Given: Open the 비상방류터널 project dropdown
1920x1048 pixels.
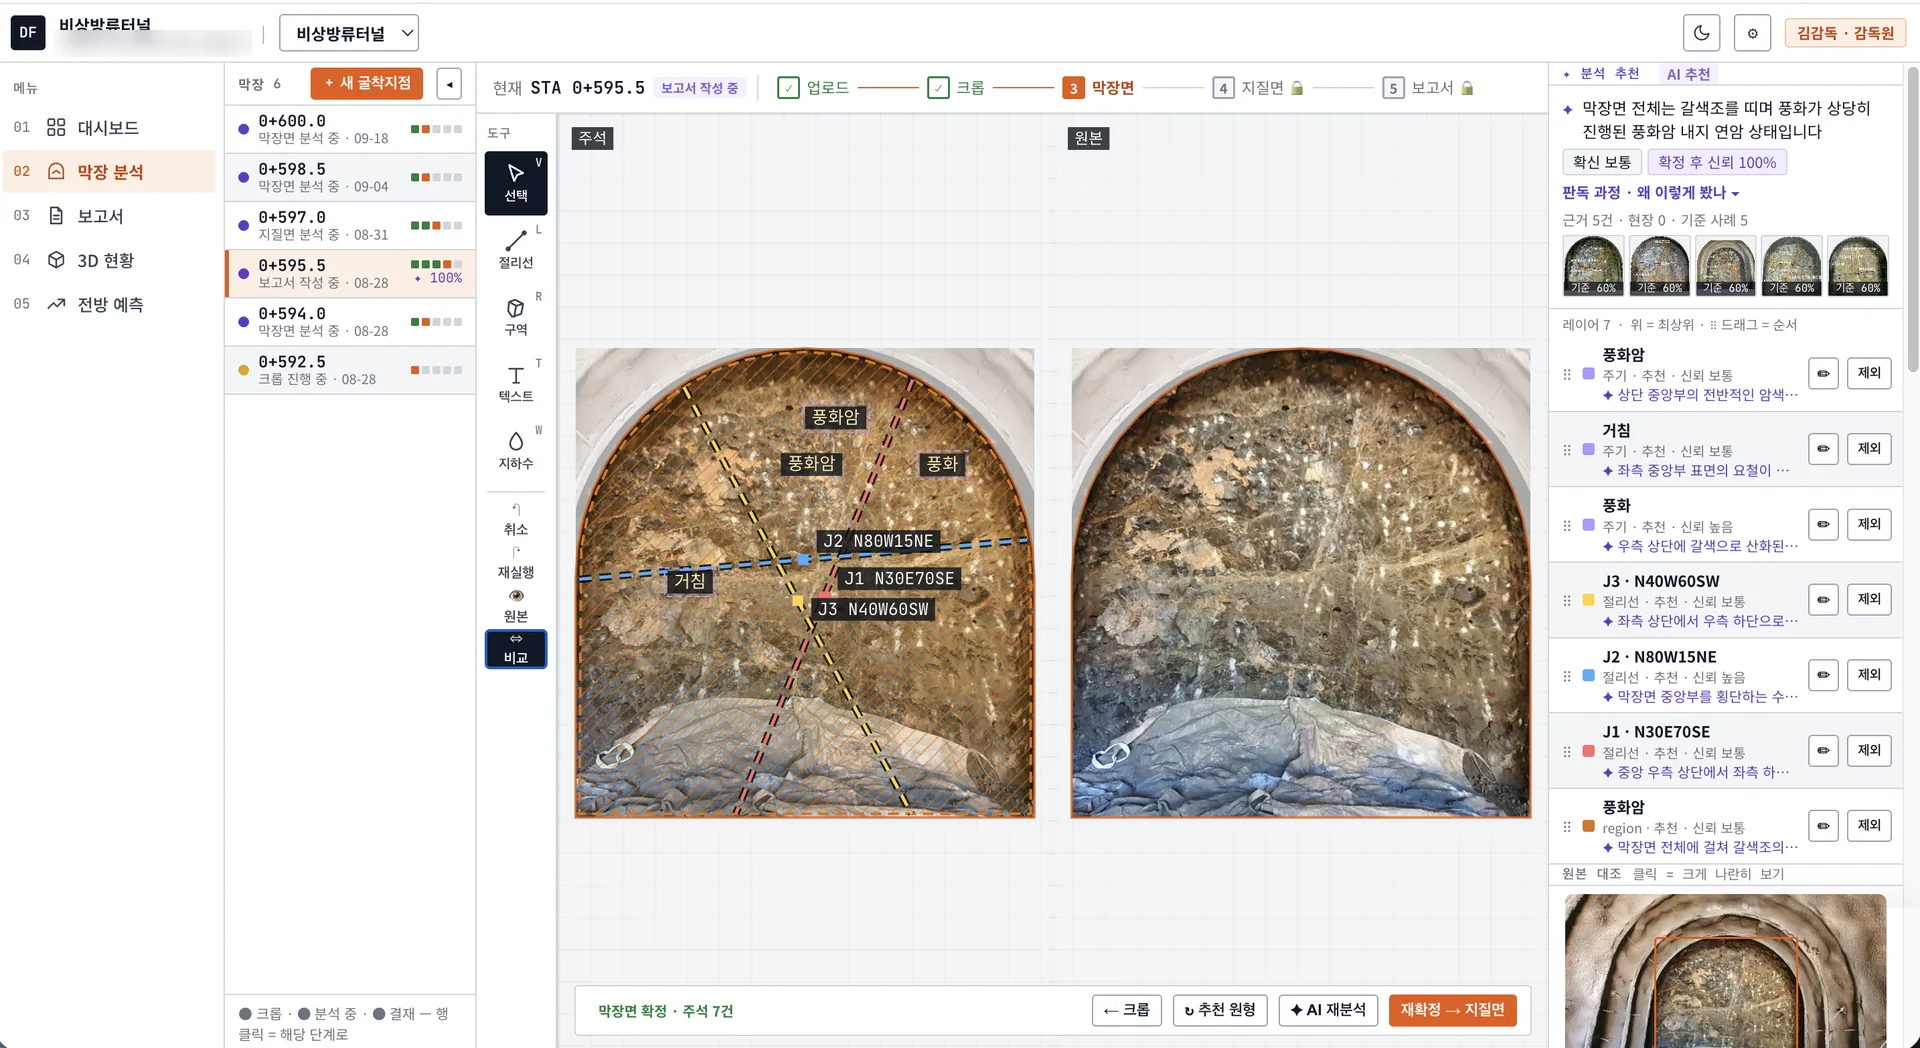Looking at the screenshot, I should point(349,33).
